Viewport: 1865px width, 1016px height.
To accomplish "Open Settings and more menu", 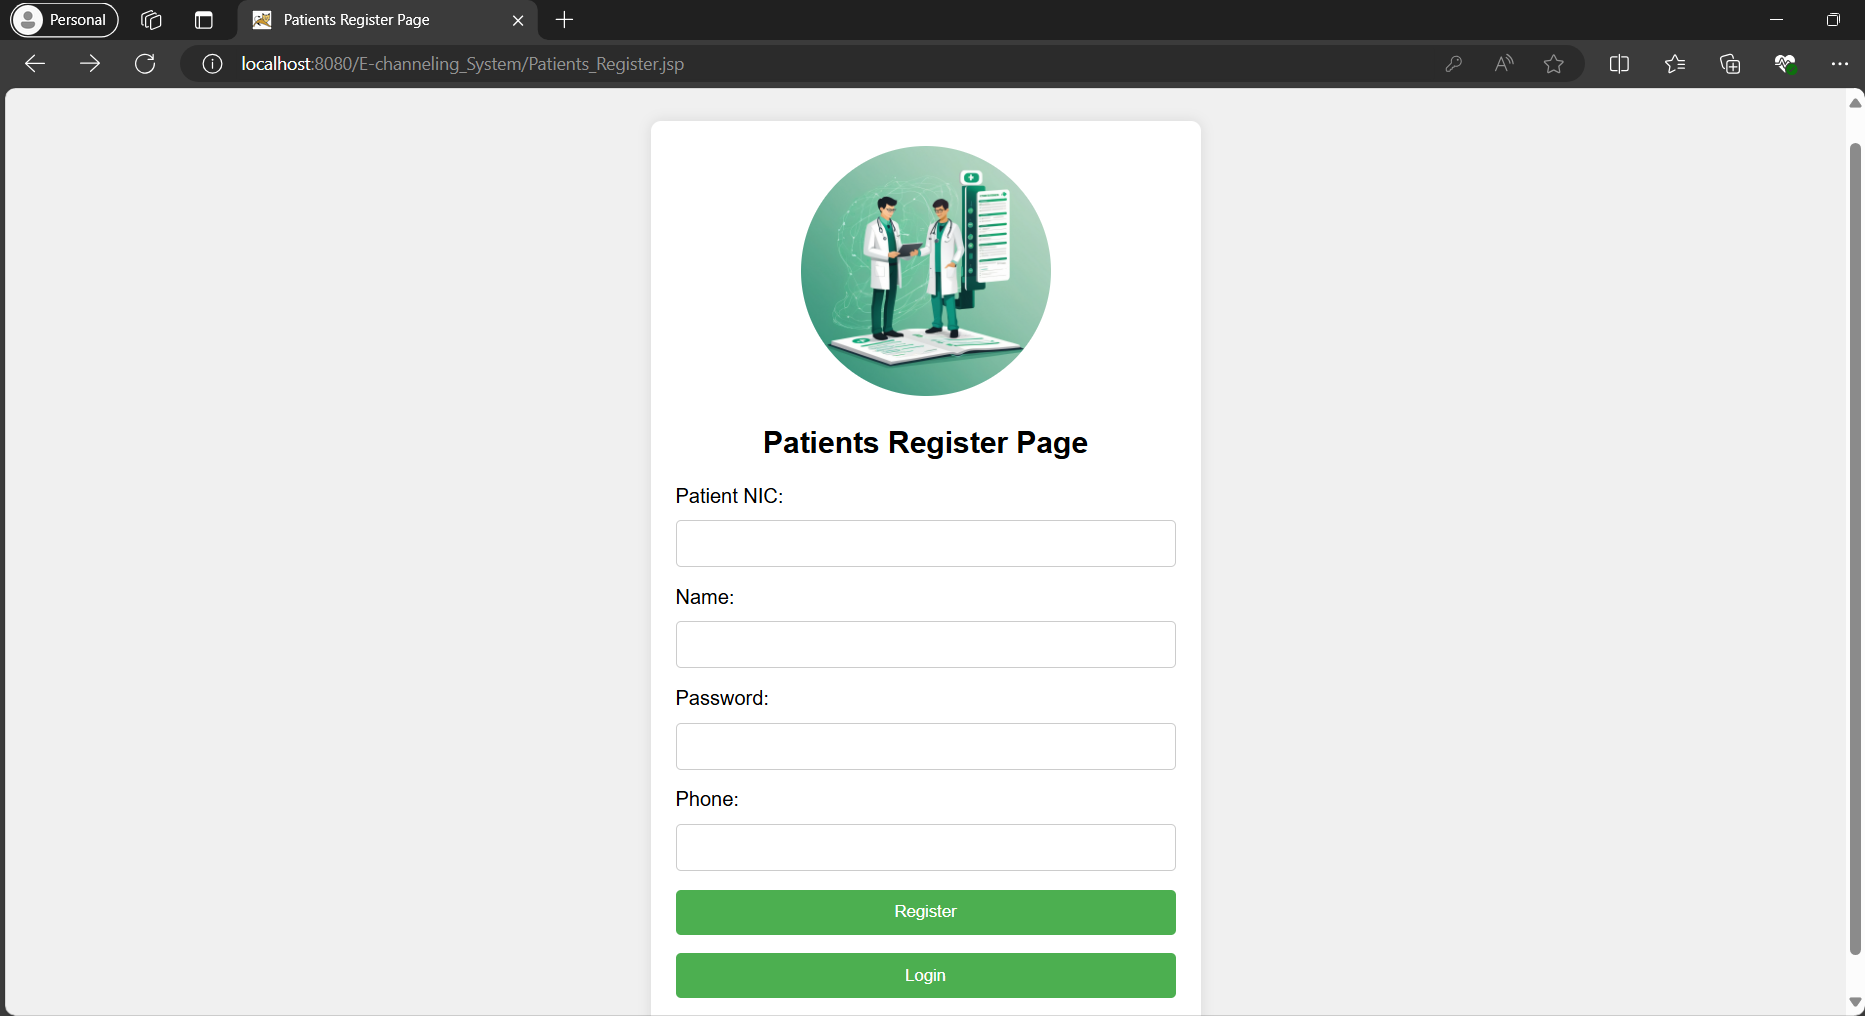I will point(1840,64).
